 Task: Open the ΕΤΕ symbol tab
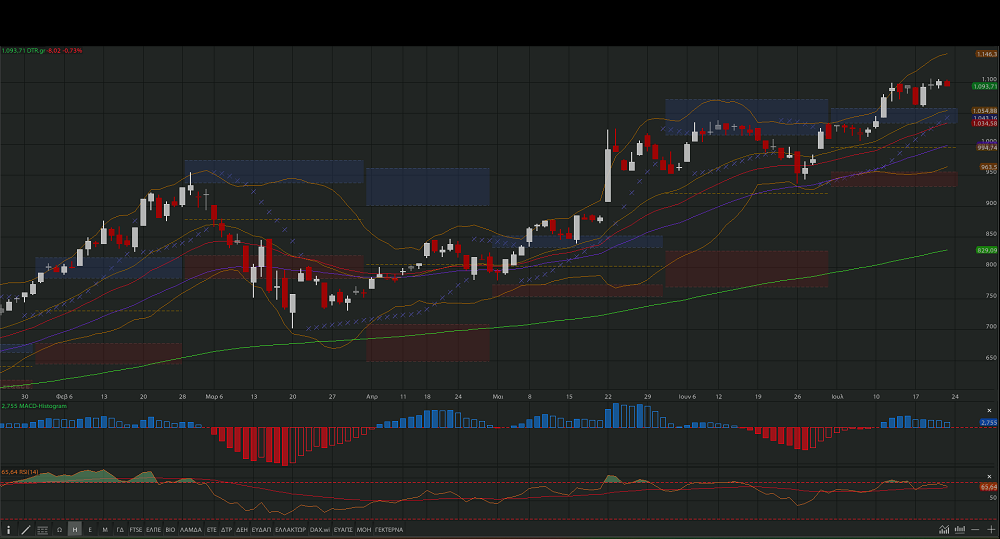click(x=212, y=529)
